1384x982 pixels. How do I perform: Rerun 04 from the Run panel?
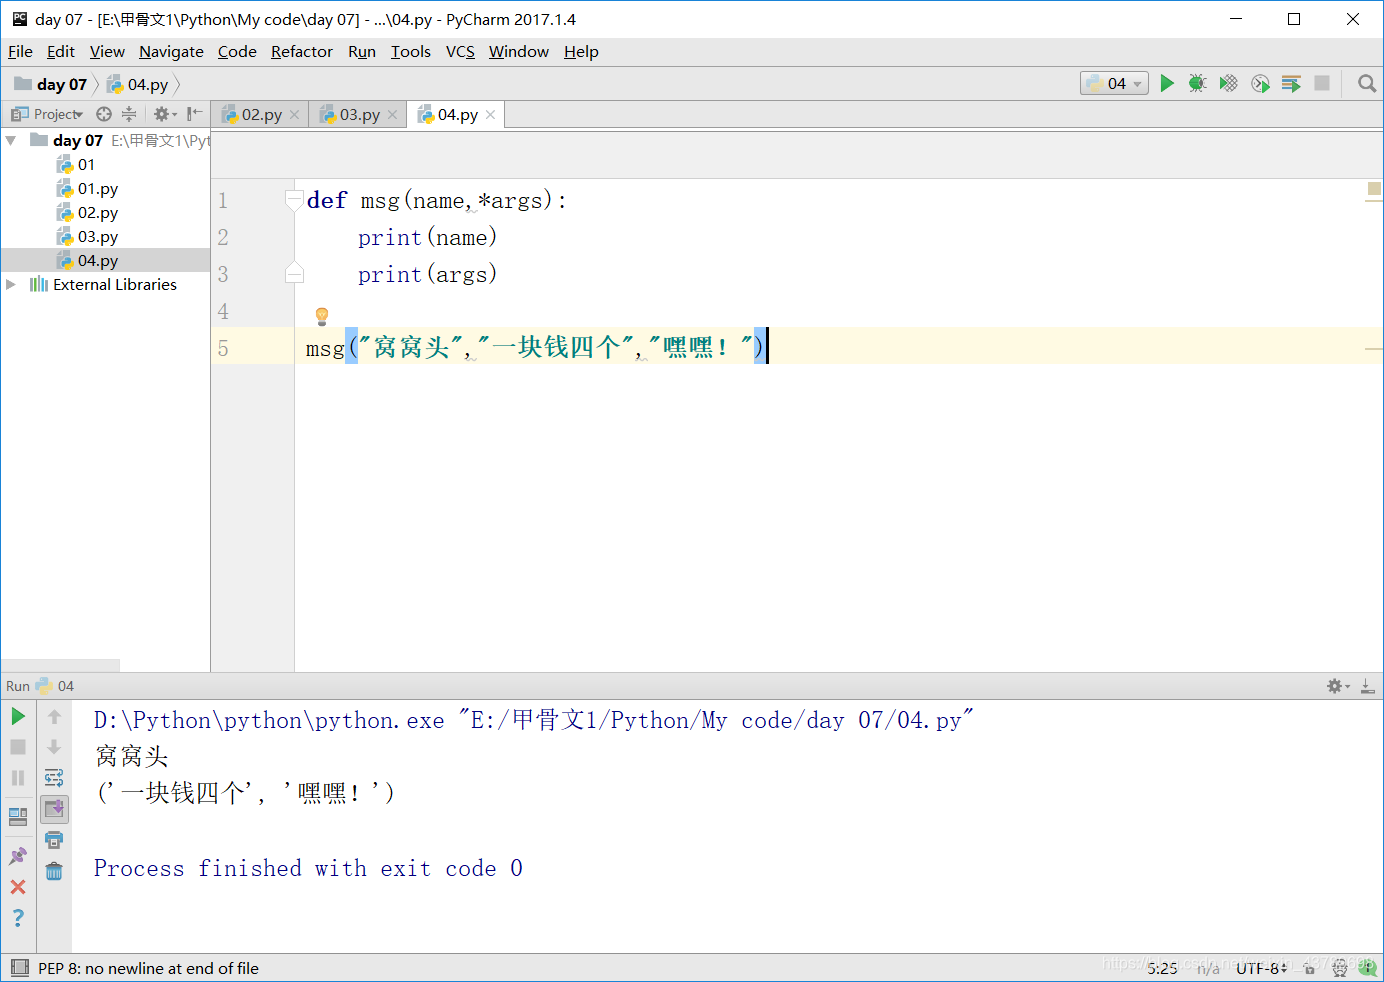[18, 716]
